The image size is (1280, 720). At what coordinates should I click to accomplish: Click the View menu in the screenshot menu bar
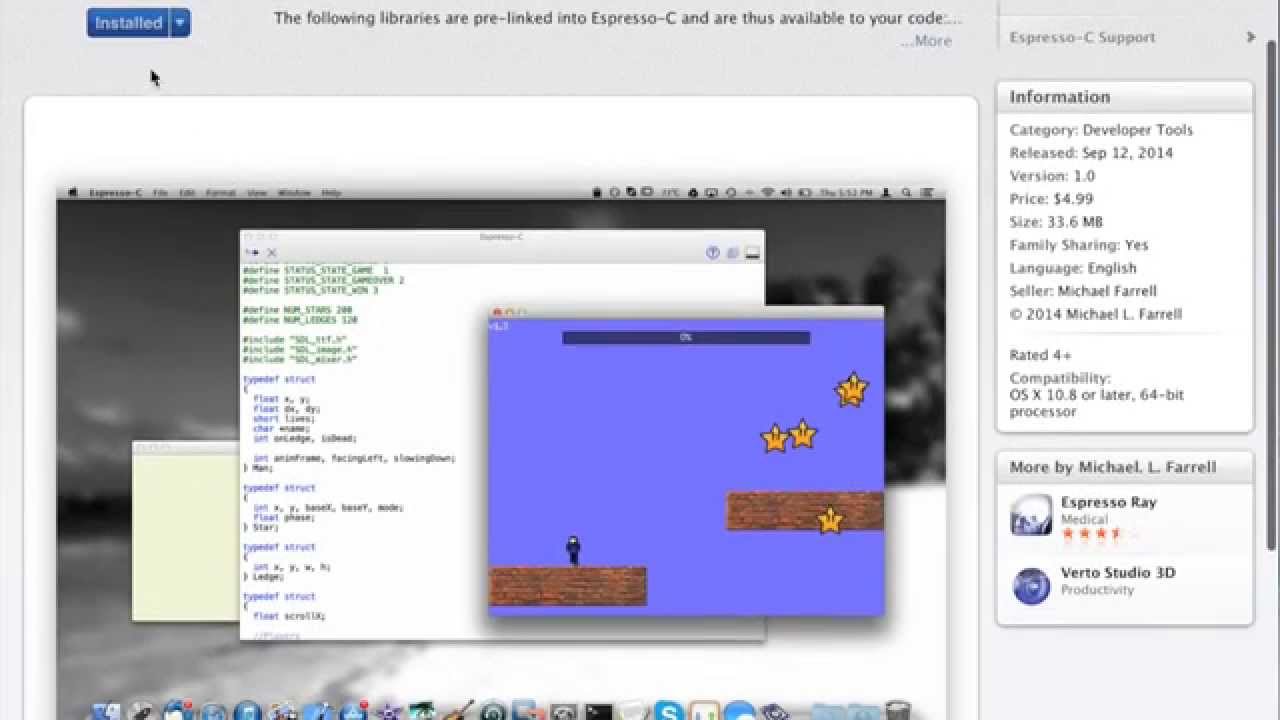(257, 193)
